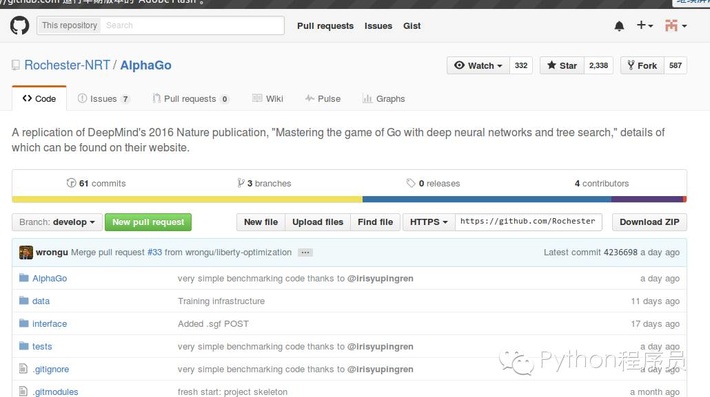This screenshot has height=397, width=710.
Task: Open @irisyupingren mention in tests row
Action: coord(380,346)
